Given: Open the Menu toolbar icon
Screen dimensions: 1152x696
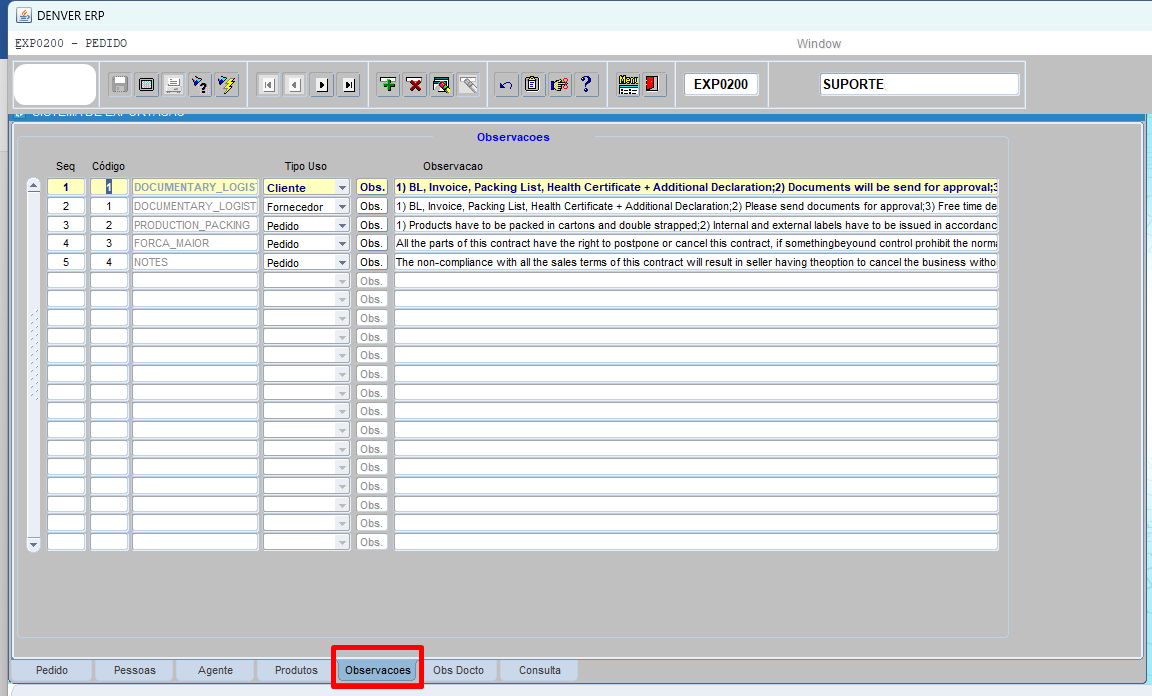Looking at the screenshot, I should (x=628, y=85).
